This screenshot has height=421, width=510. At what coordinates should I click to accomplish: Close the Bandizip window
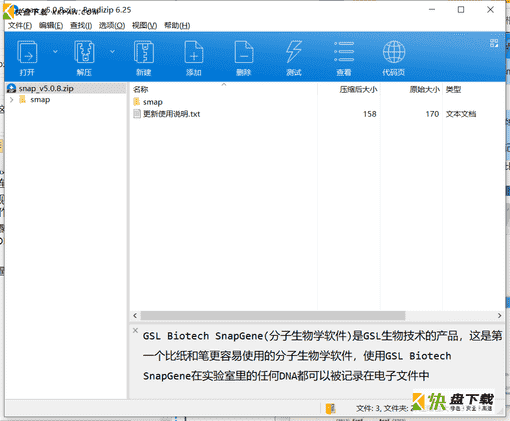pyautogui.click(x=490, y=10)
